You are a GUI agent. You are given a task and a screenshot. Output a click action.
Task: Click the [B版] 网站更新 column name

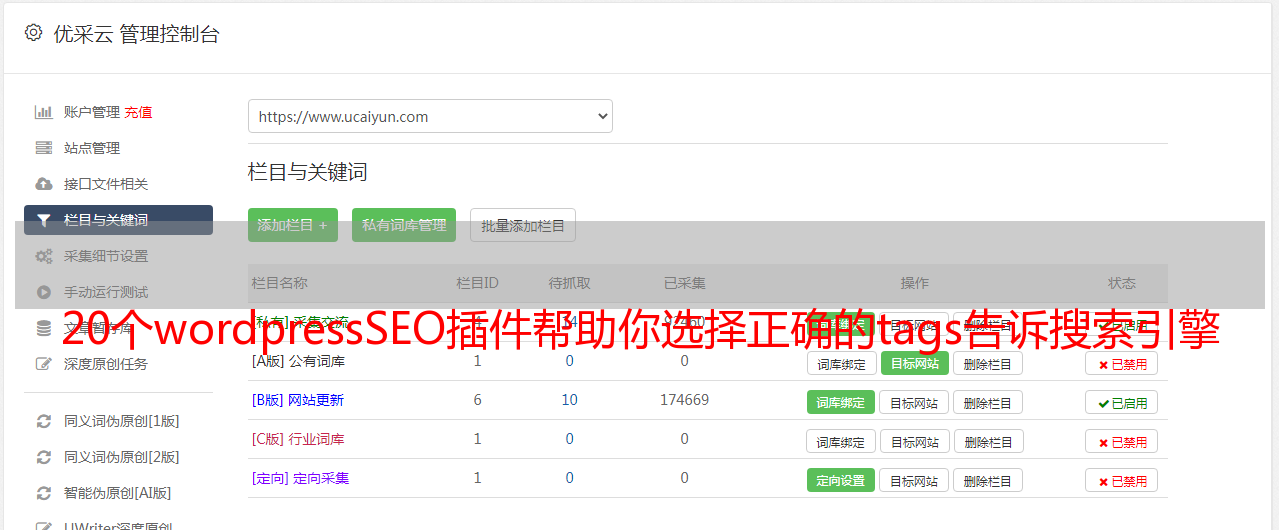click(x=298, y=400)
